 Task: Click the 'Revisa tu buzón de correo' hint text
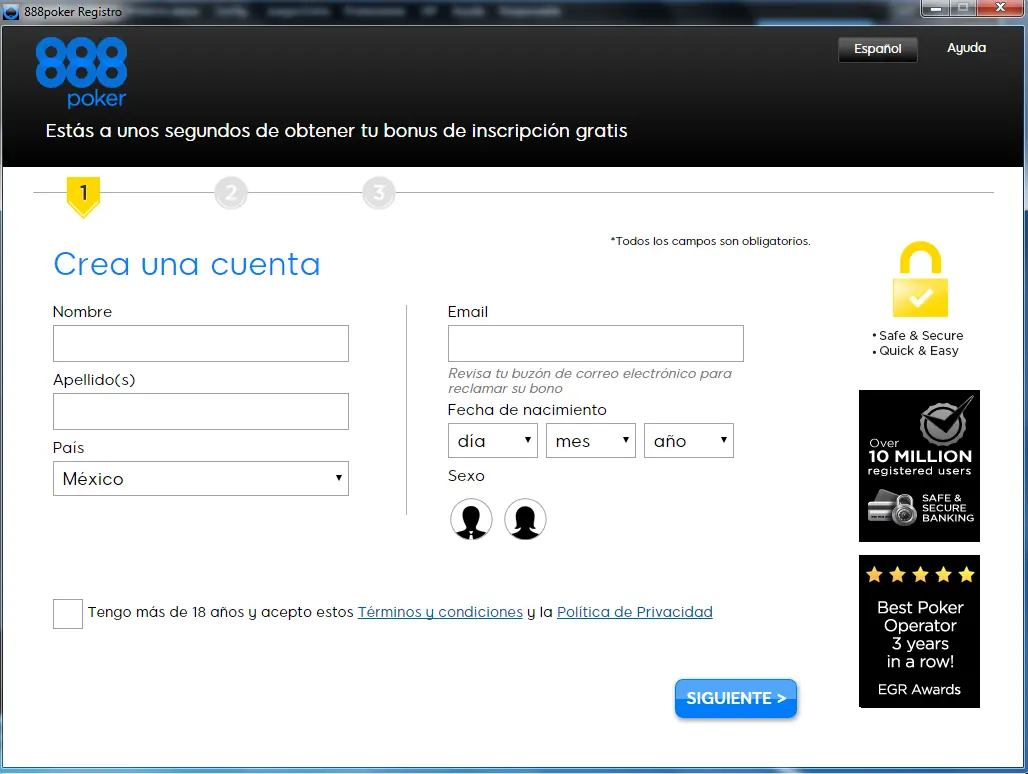589,381
